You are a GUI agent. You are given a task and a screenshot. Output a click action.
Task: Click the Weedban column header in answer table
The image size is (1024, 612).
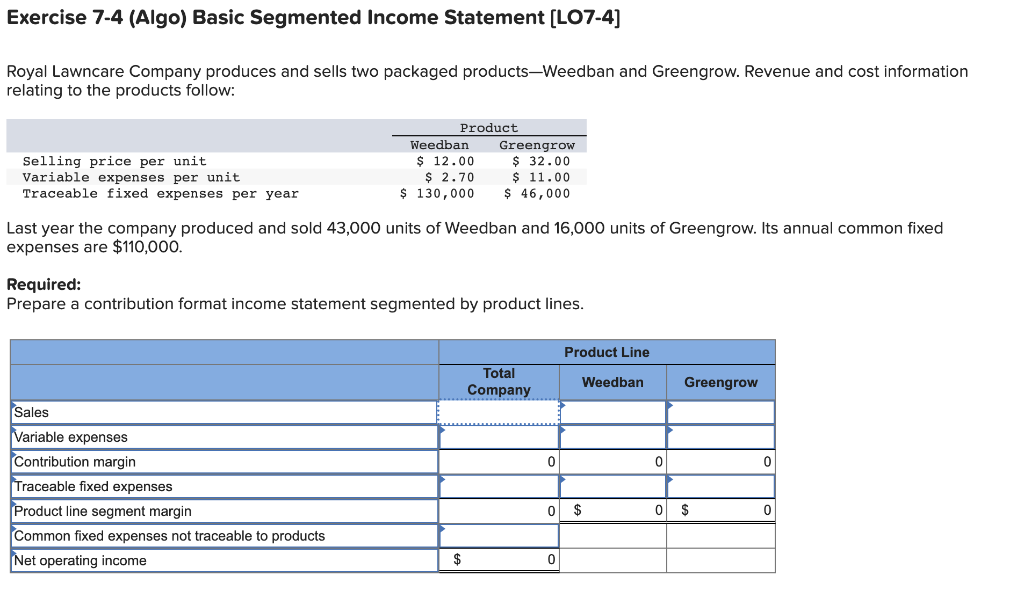[613, 382]
